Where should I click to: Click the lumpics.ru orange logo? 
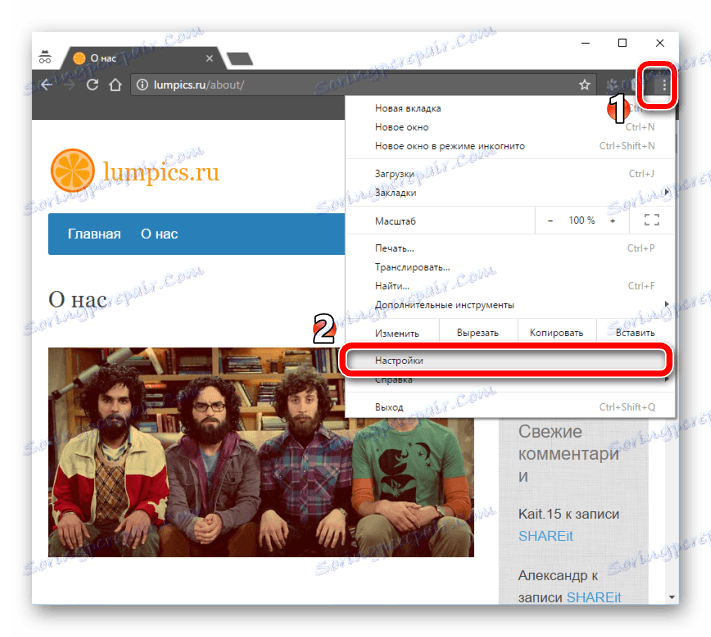135,171
